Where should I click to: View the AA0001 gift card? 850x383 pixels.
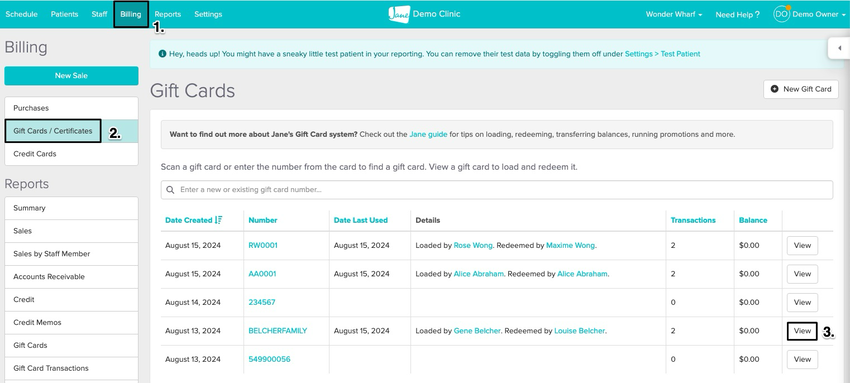(802, 274)
